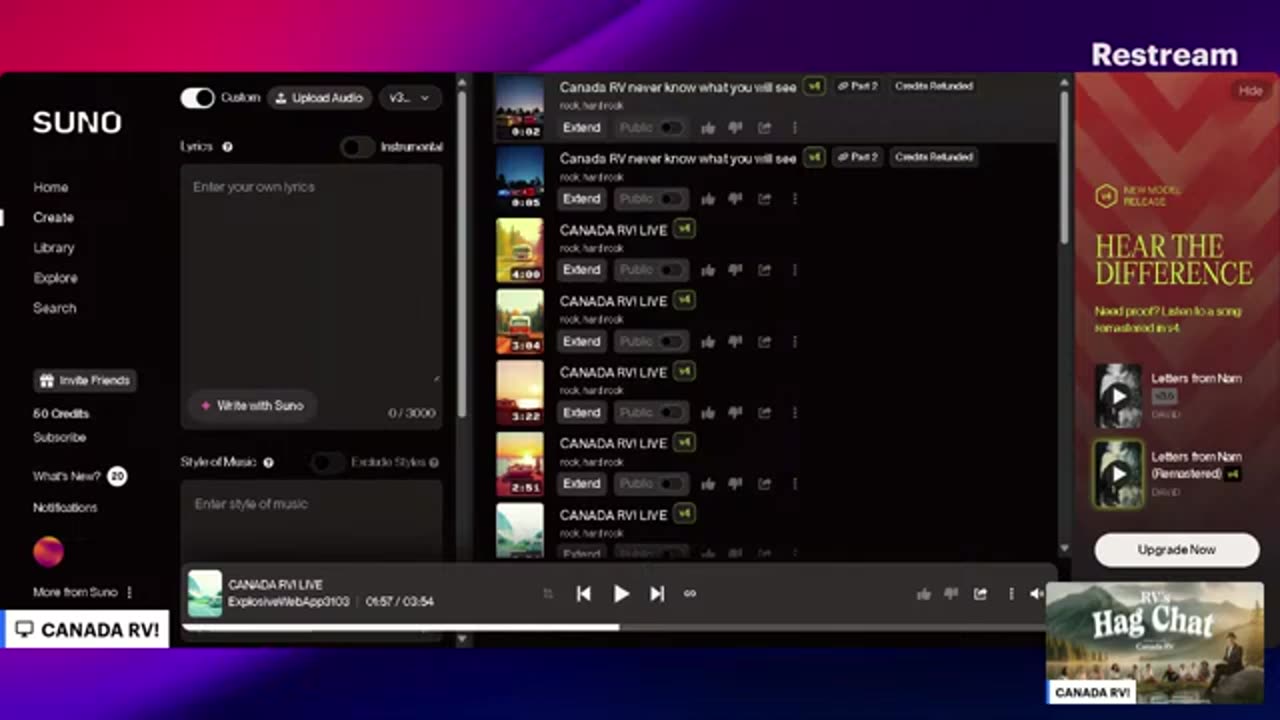Share the 3:22 CANADA RV! LIVE track
Image resolution: width=1280 pixels, height=720 pixels.
pyautogui.click(x=764, y=412)
